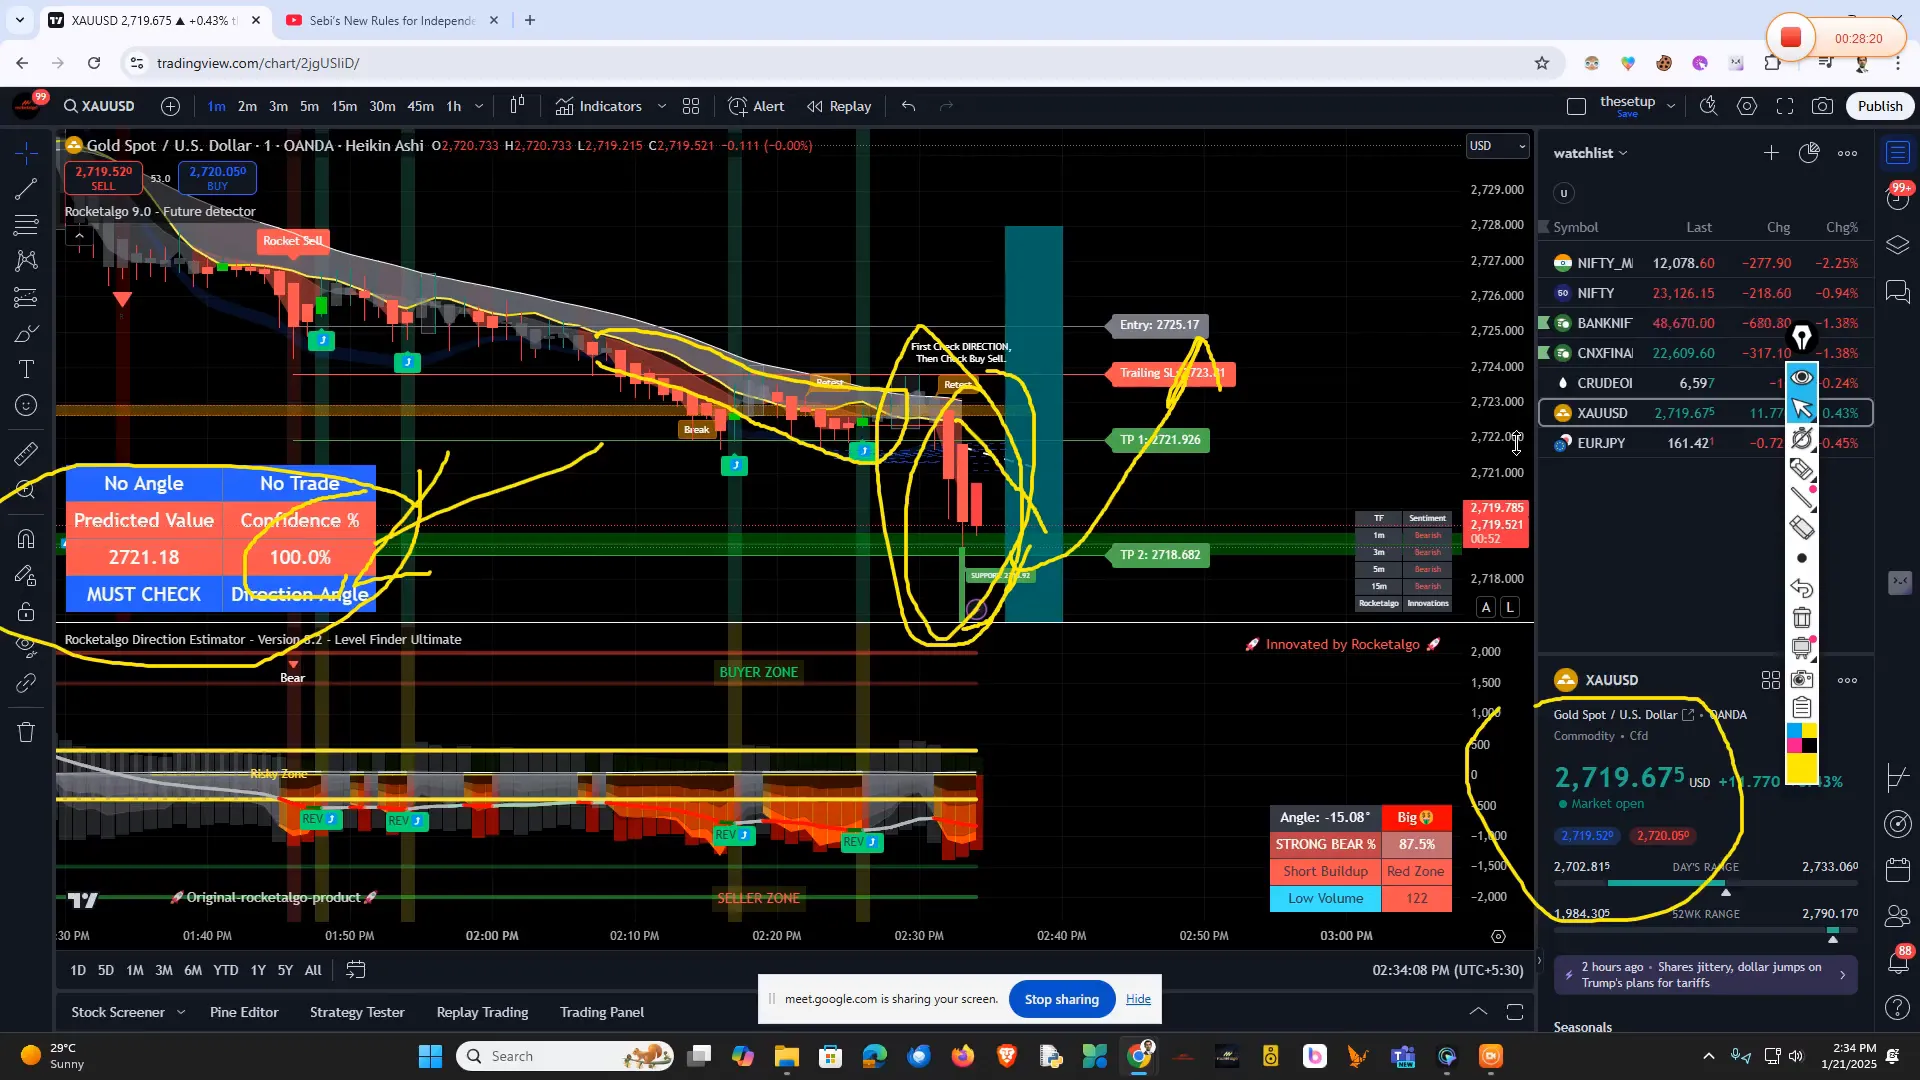This screenshot has height=1080, width=1920.
Task: Open the Pine Editor tab
Action: click(x=244, y=1012)
